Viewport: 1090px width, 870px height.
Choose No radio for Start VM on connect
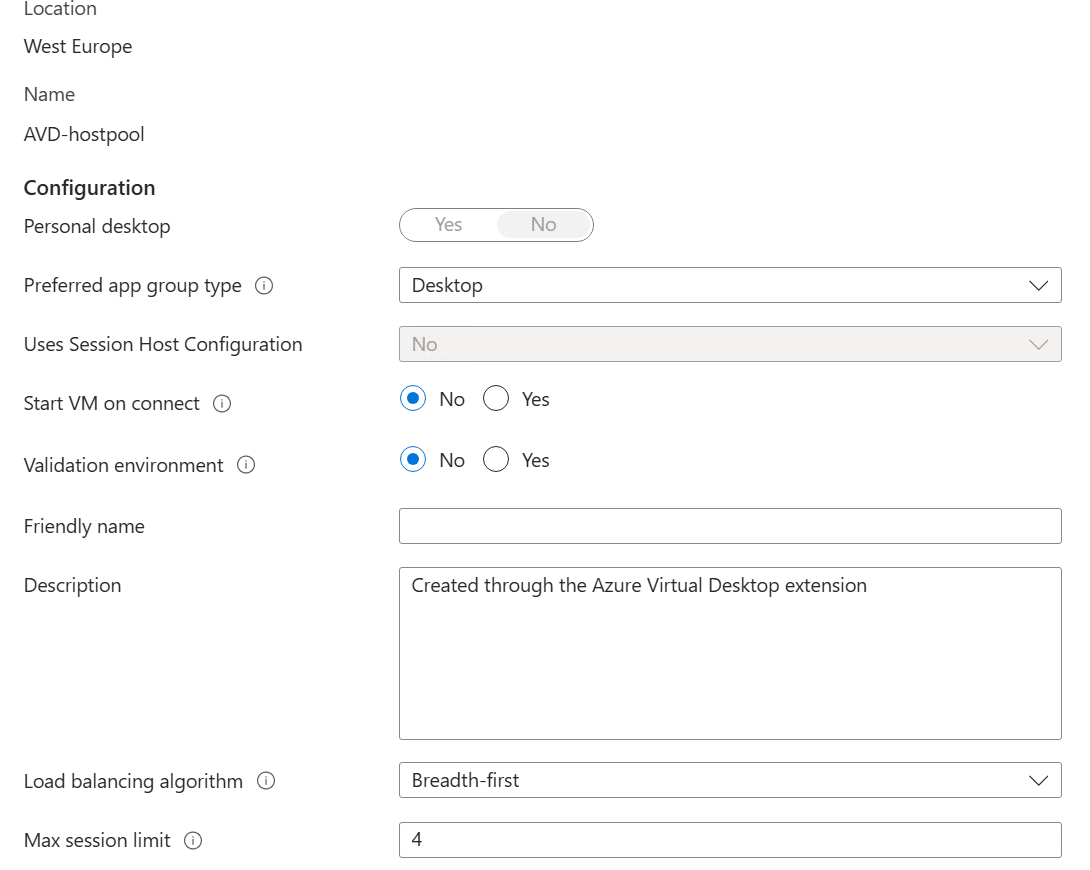[413, 398]
